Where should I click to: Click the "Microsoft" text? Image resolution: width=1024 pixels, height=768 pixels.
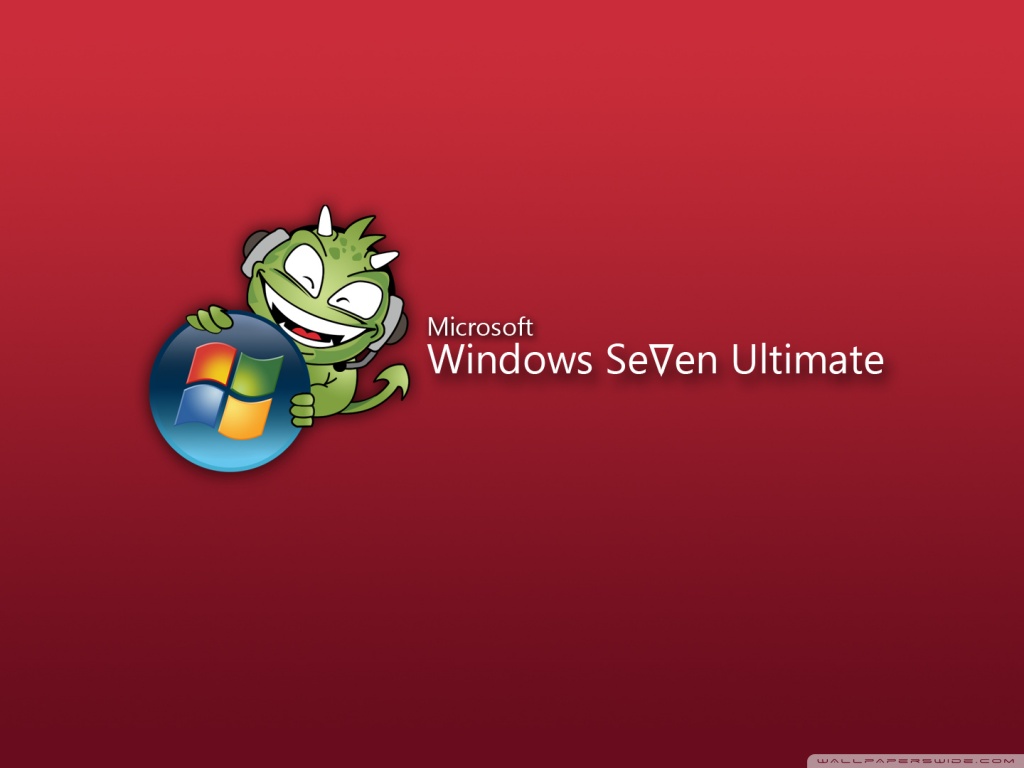coord(480,327)
